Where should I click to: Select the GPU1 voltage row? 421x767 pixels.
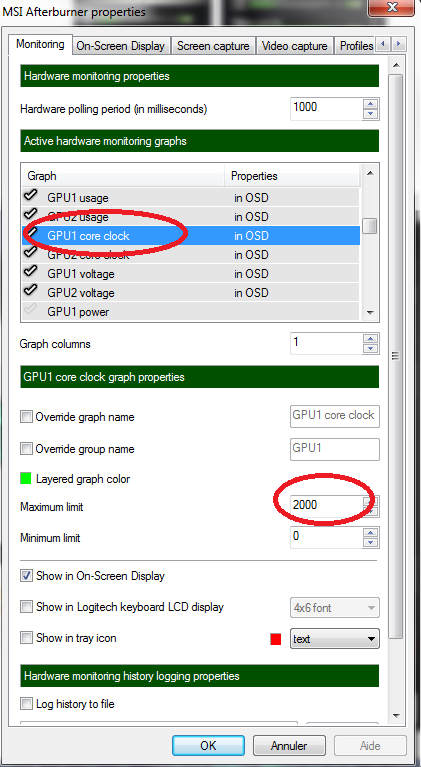click(191, 274)
